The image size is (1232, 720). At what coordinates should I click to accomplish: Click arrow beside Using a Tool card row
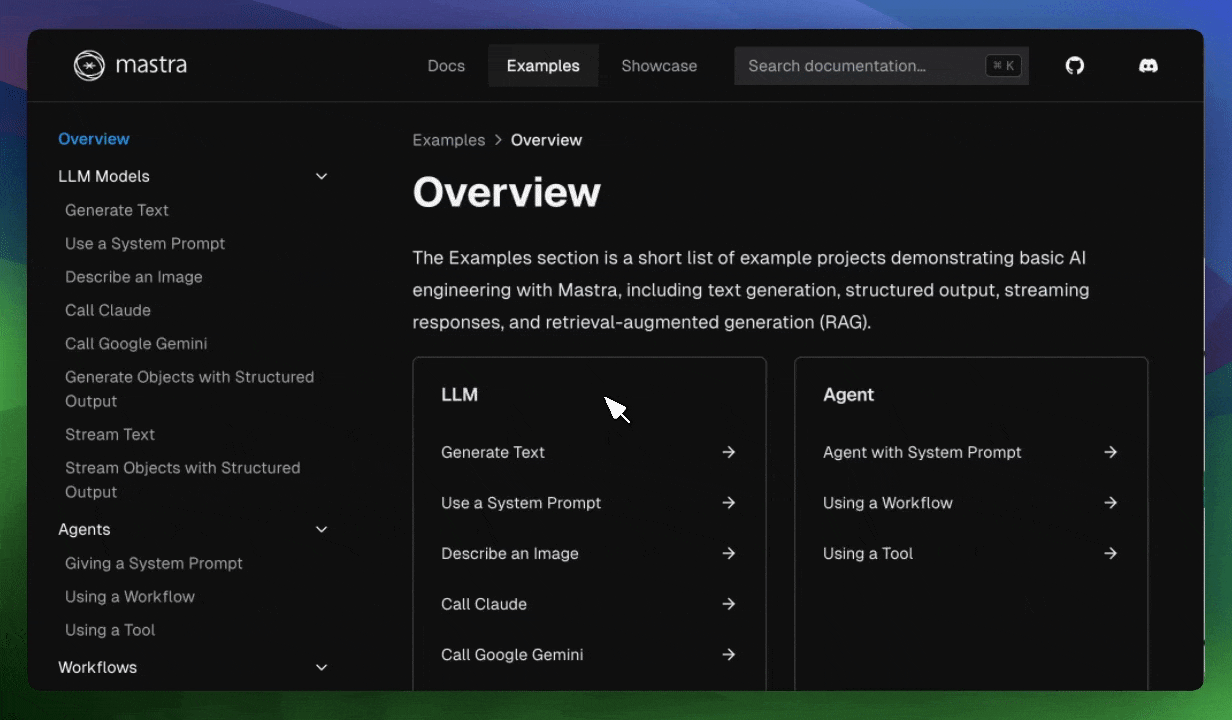click(1111, 553)
